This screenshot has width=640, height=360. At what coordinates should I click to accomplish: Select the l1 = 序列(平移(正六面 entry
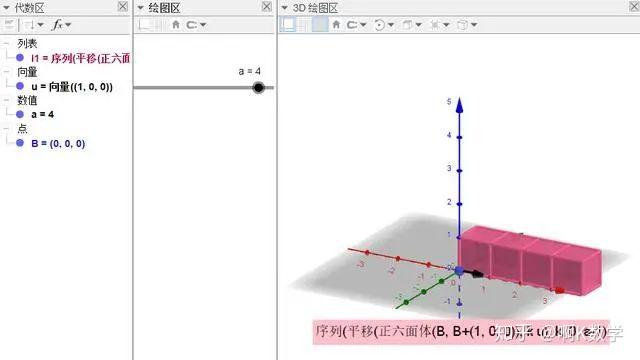point(80,58)
